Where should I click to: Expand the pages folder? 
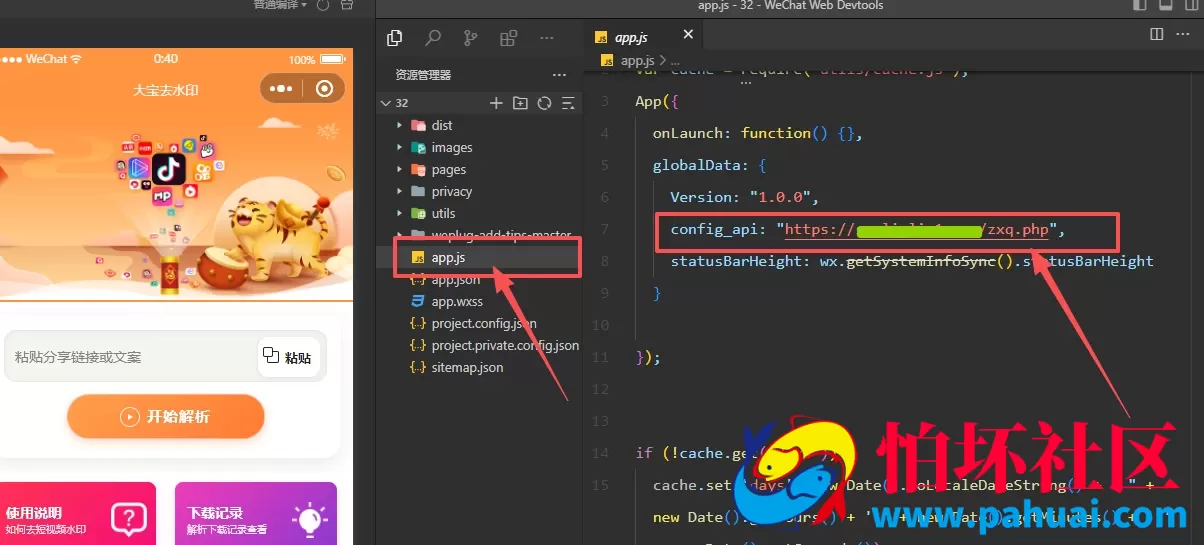point(400,169)
